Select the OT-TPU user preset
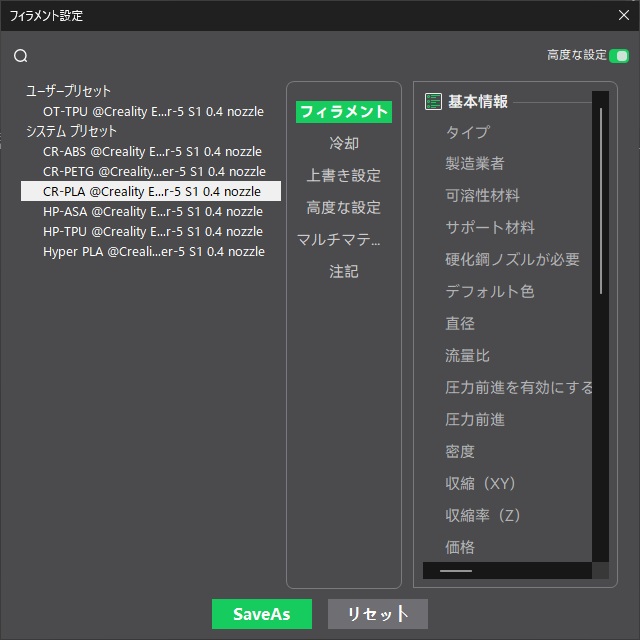 coord(153,111)
